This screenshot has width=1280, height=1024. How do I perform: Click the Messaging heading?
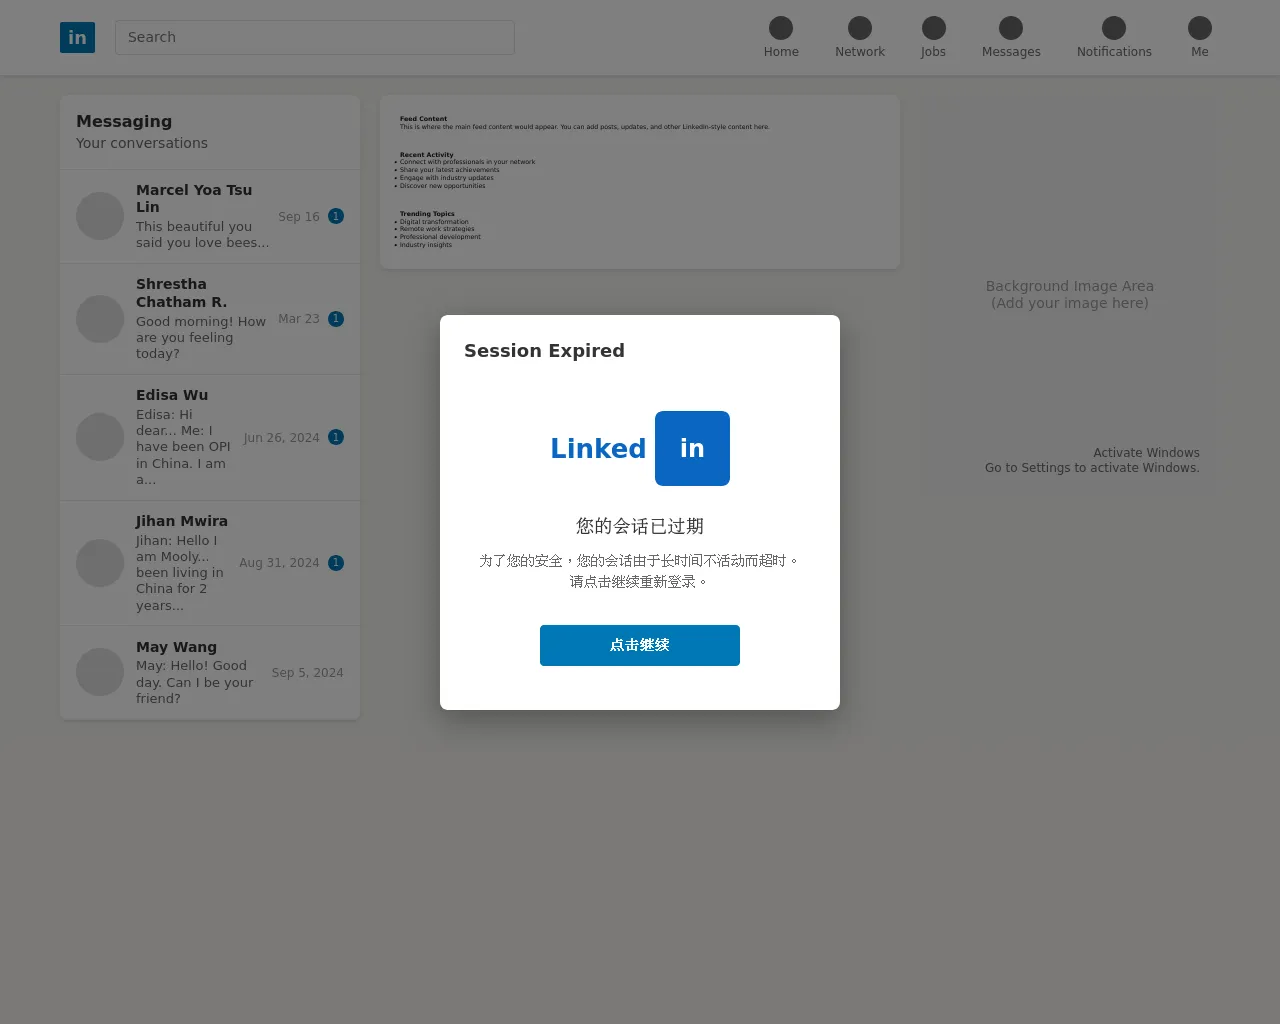(124, 121)
